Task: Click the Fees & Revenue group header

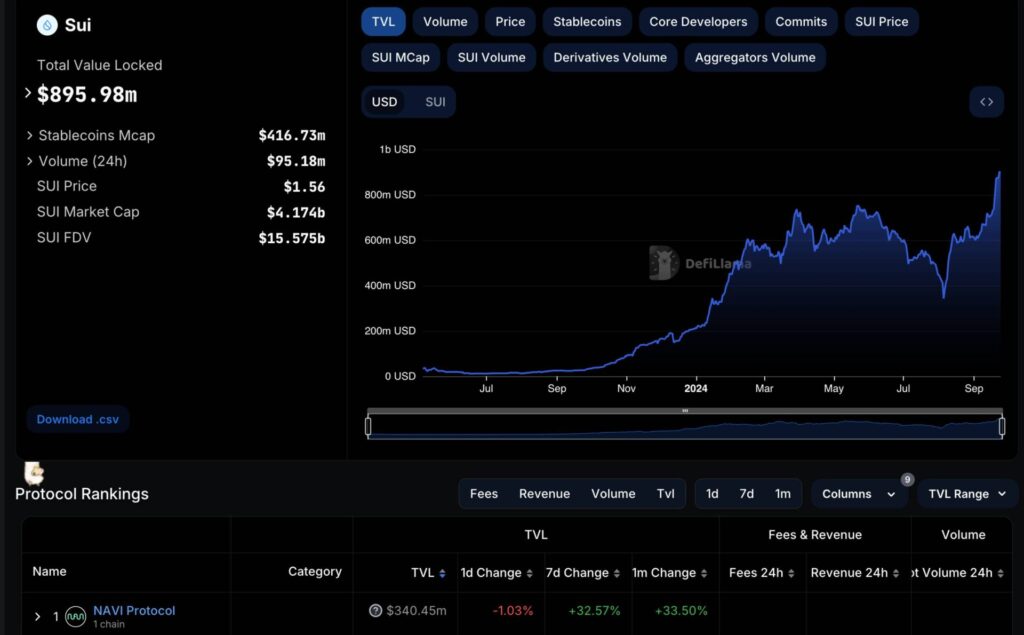Action: point(814,534)
